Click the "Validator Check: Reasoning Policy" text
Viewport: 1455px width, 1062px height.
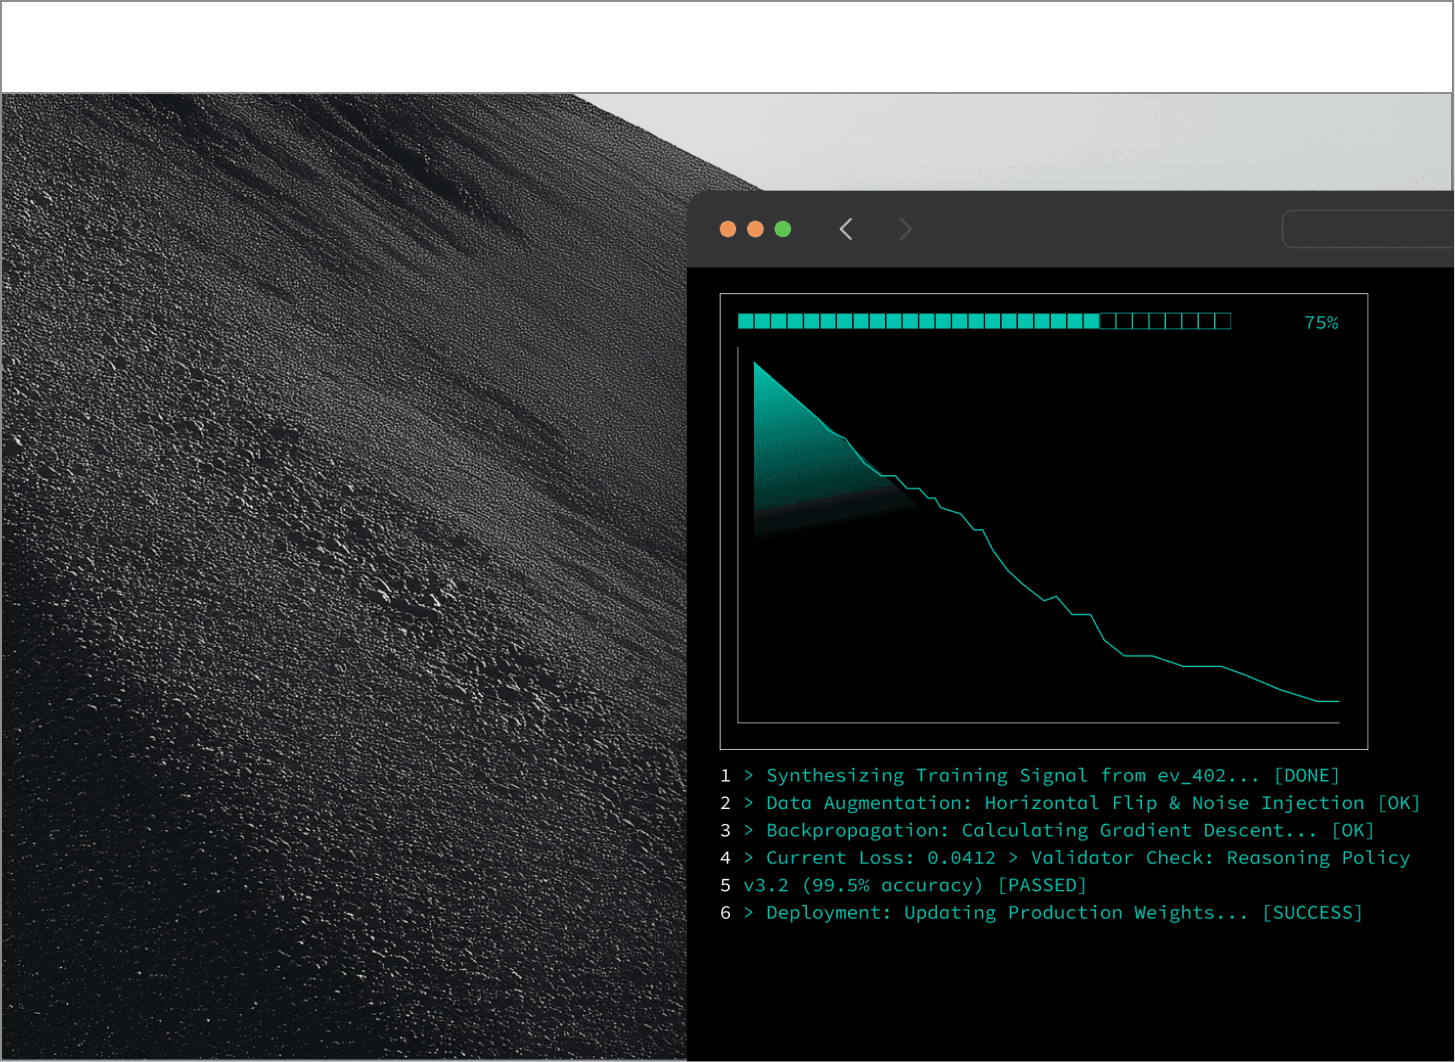1220,858
